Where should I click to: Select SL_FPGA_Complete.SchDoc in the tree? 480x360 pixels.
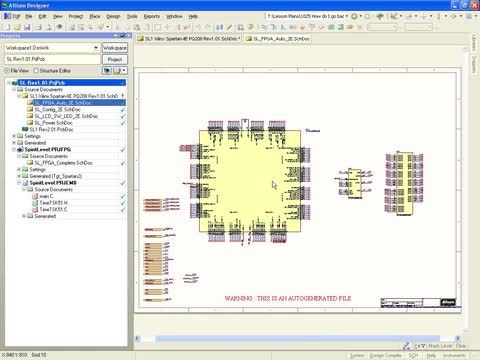pyautogui.click(x=63, y=163)
